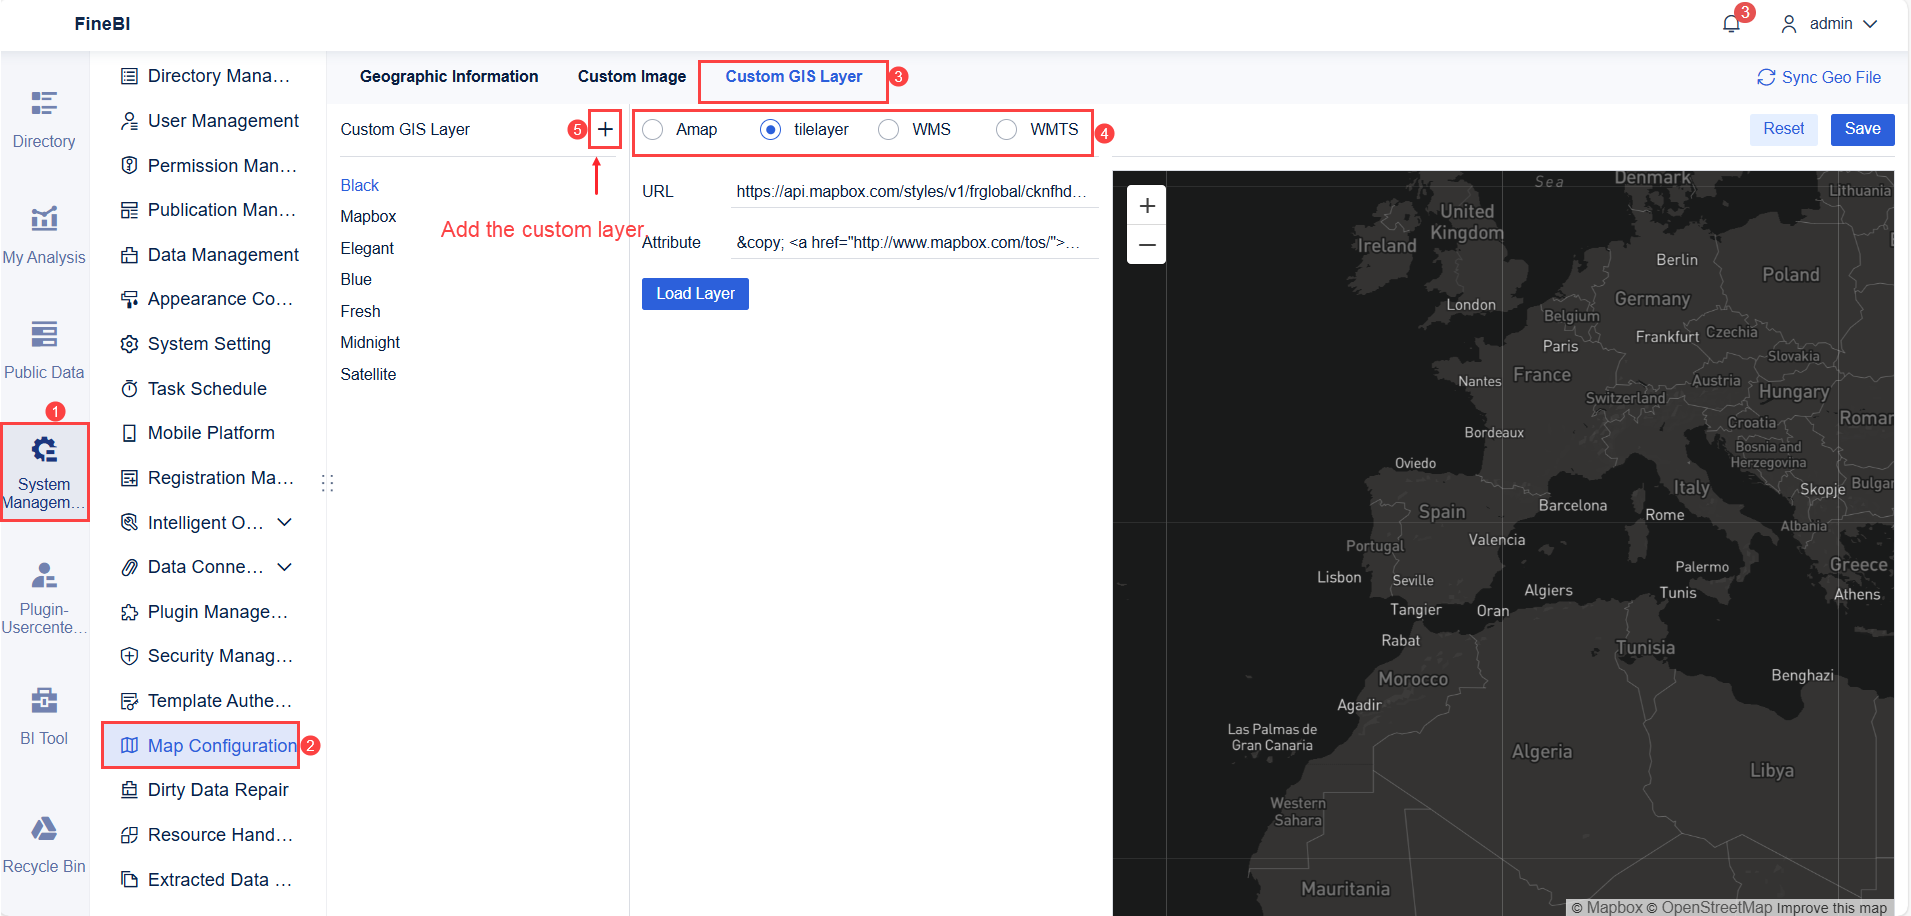Screen dimensions: 1911x916
Task: Open User Management menu entry
Action: click(x=209, y=121)
